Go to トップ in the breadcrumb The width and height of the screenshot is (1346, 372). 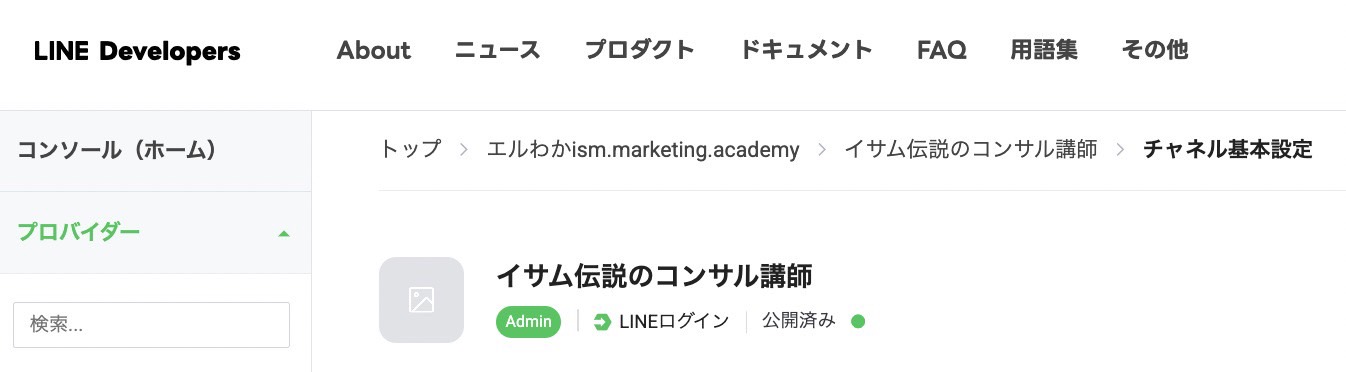click(410, 150)
